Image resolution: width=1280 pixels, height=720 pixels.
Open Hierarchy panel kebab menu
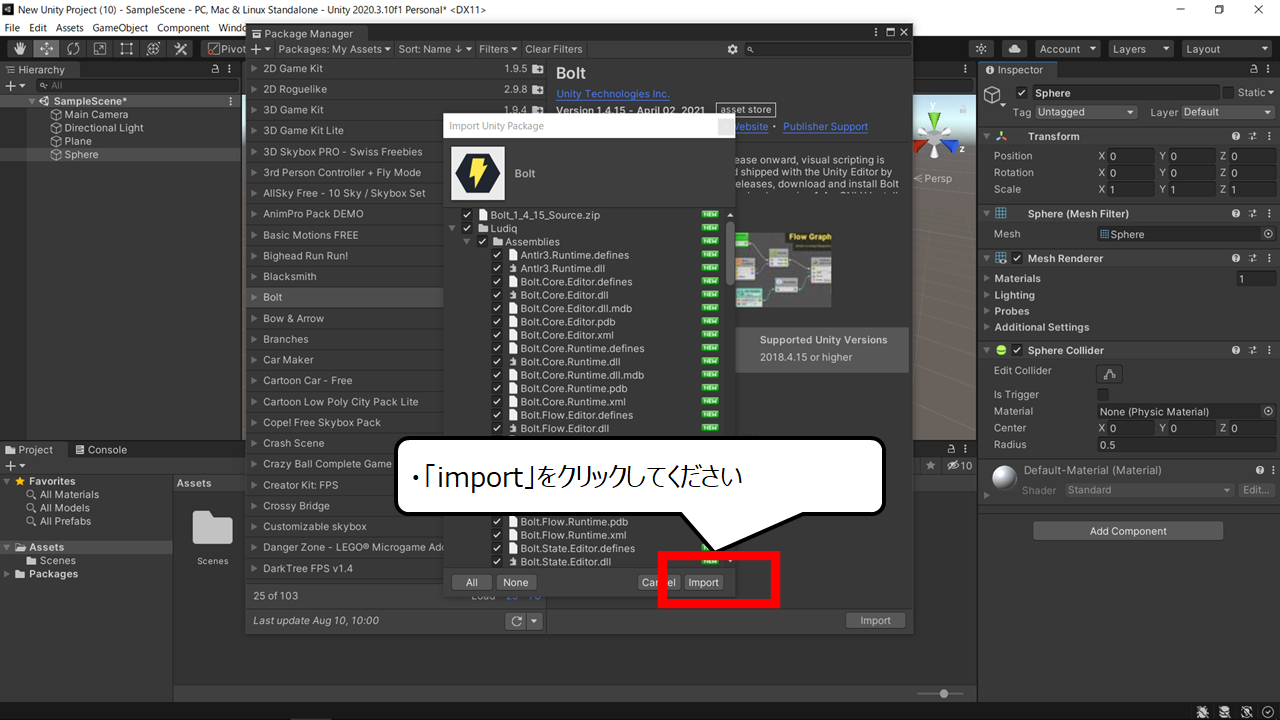(231, 70)
